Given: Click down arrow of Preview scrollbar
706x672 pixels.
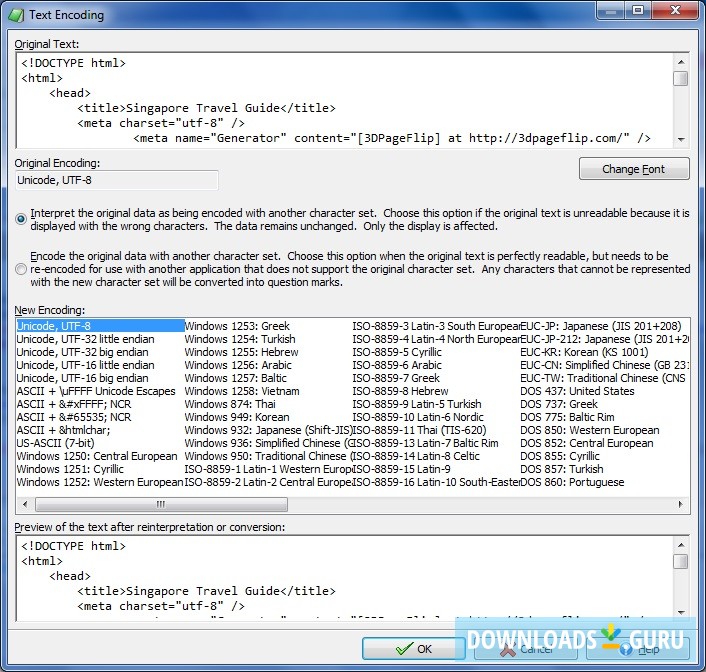Looking at the screenshot, I should [681, 613].
